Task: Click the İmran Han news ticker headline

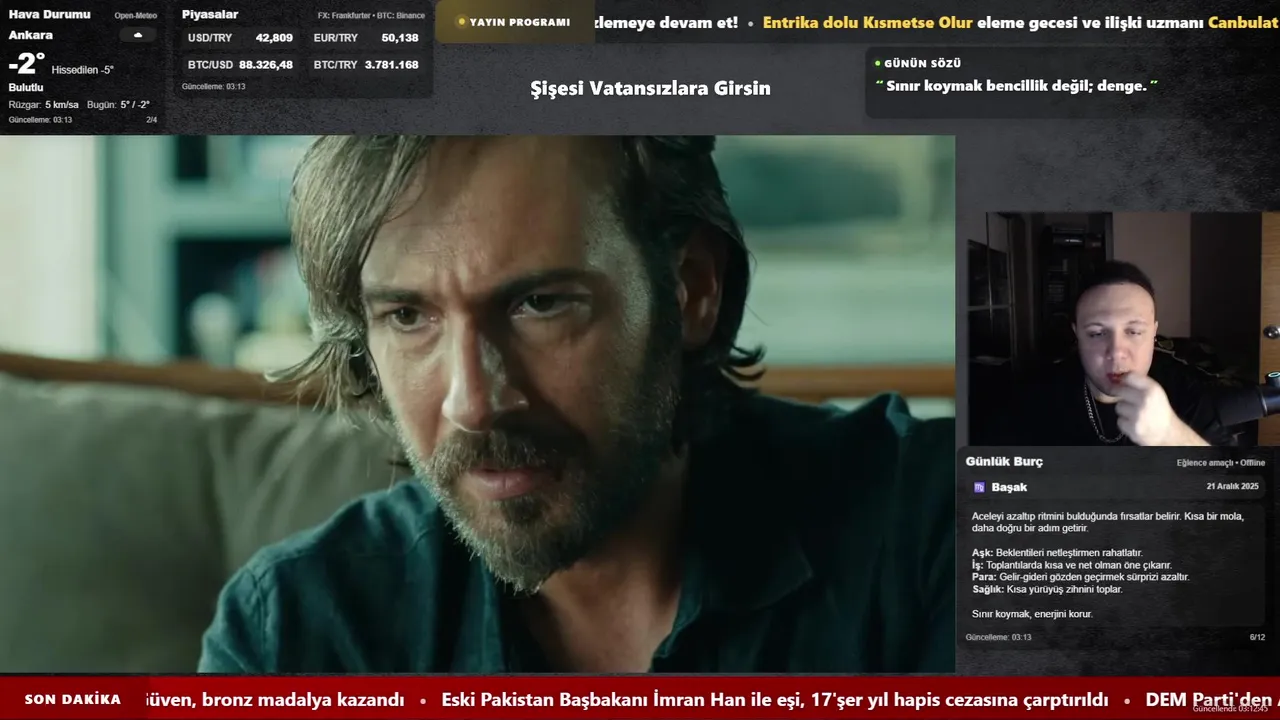Action: click(775, 699)
